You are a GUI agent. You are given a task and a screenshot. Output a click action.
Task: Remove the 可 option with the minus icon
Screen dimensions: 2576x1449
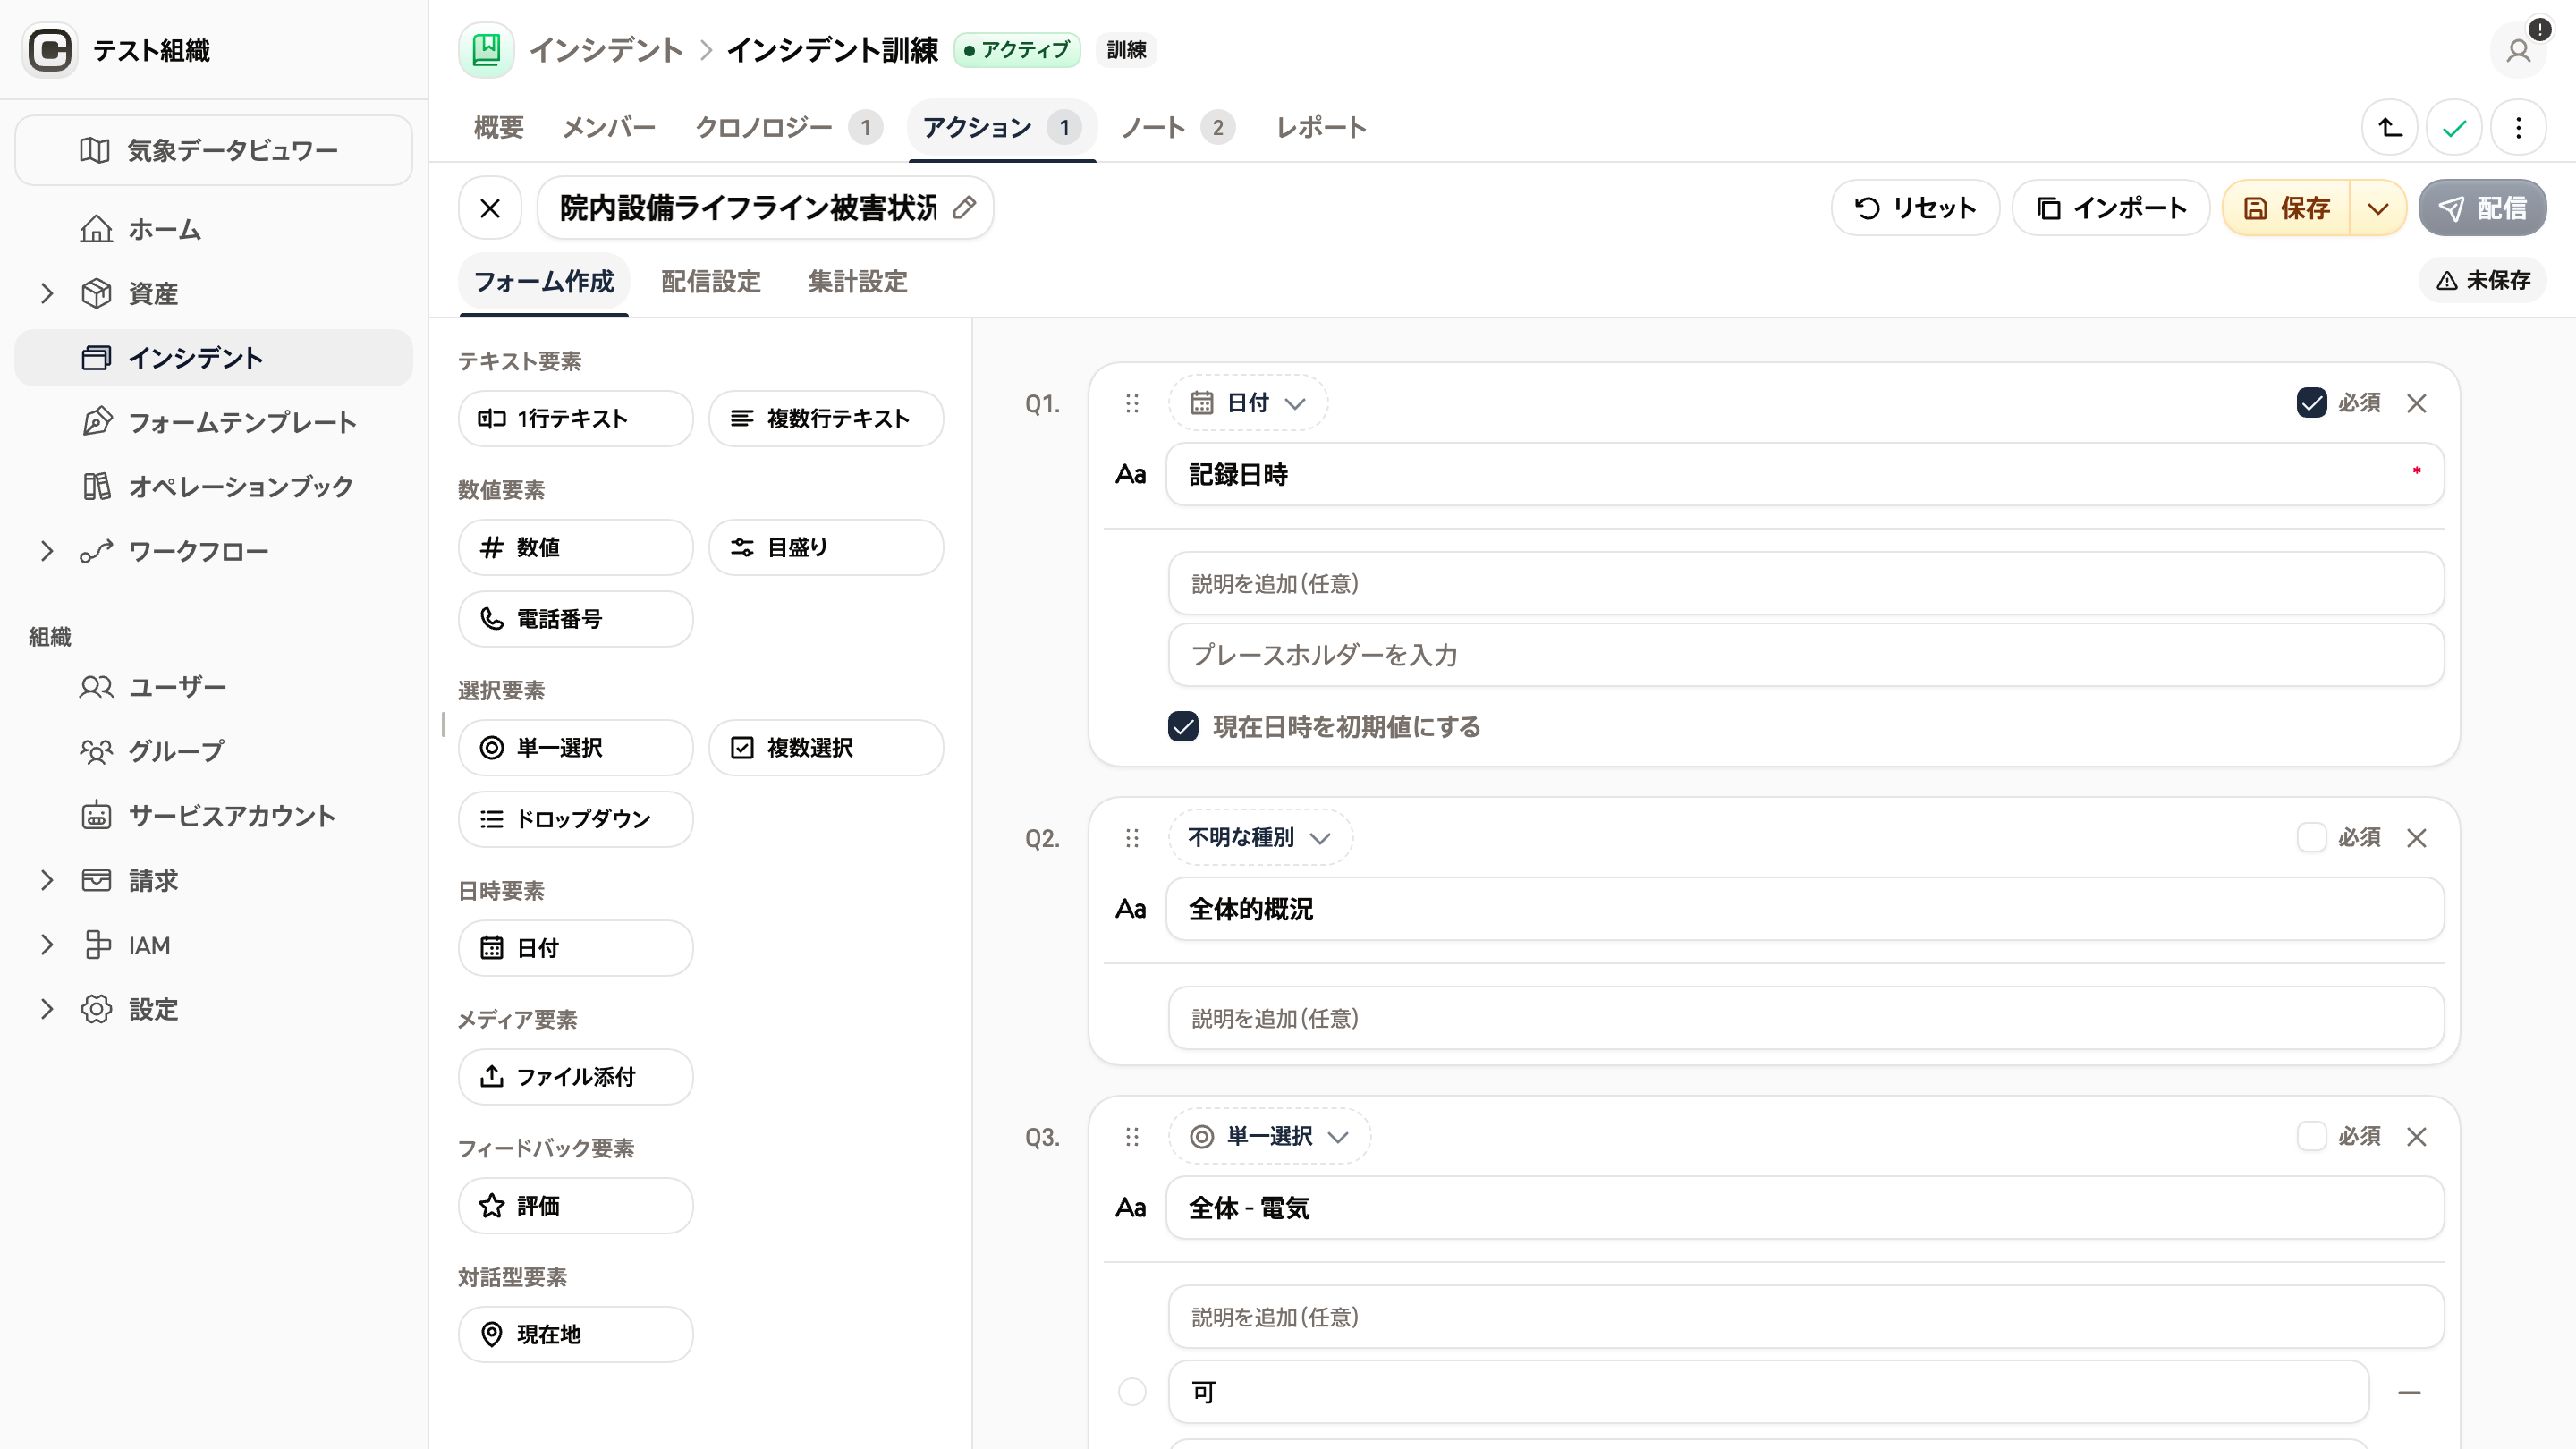coord(2409,1392)
